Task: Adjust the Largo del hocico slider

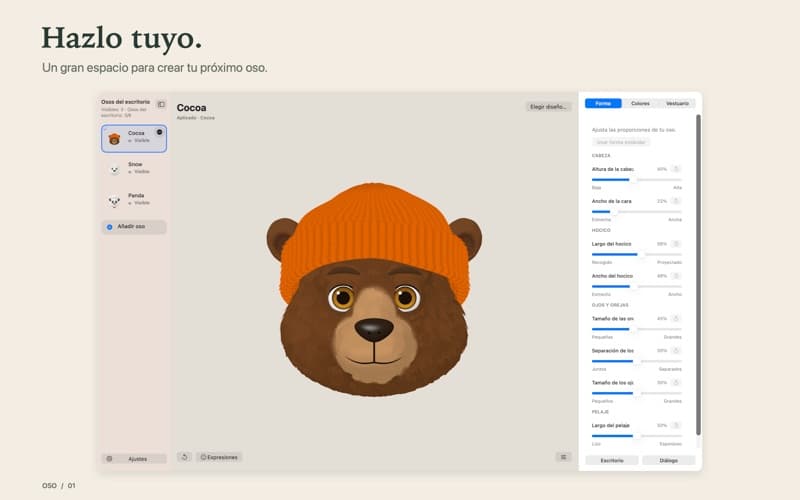Action: pos(636,254)
